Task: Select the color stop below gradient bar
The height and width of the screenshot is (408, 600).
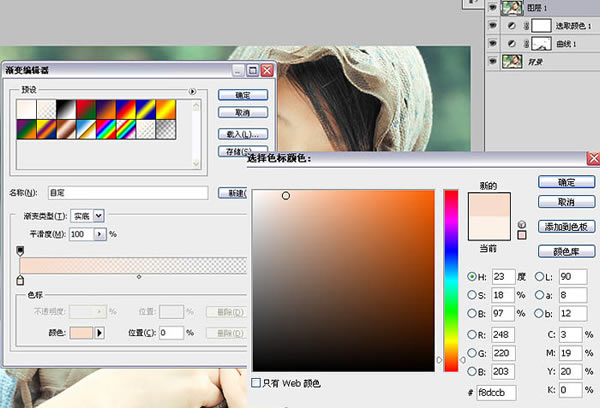Action: (20, 280)
